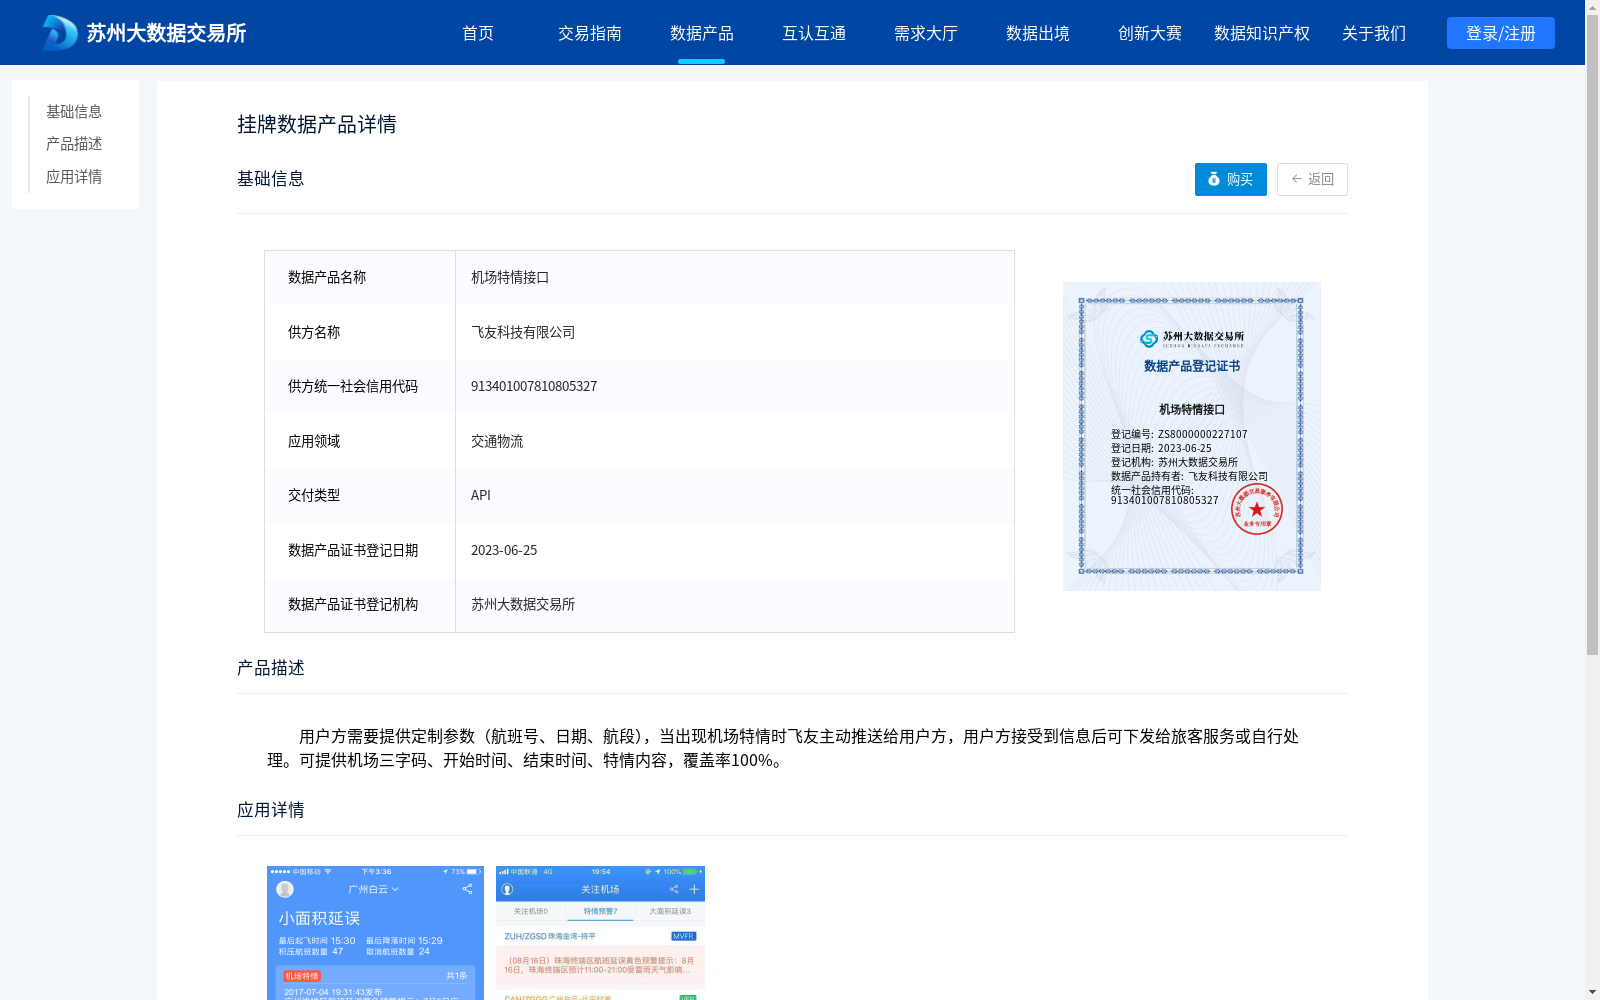Select the 交通物流 table value
Viewport: 1600px width, 1000px height.
point(497,441)
